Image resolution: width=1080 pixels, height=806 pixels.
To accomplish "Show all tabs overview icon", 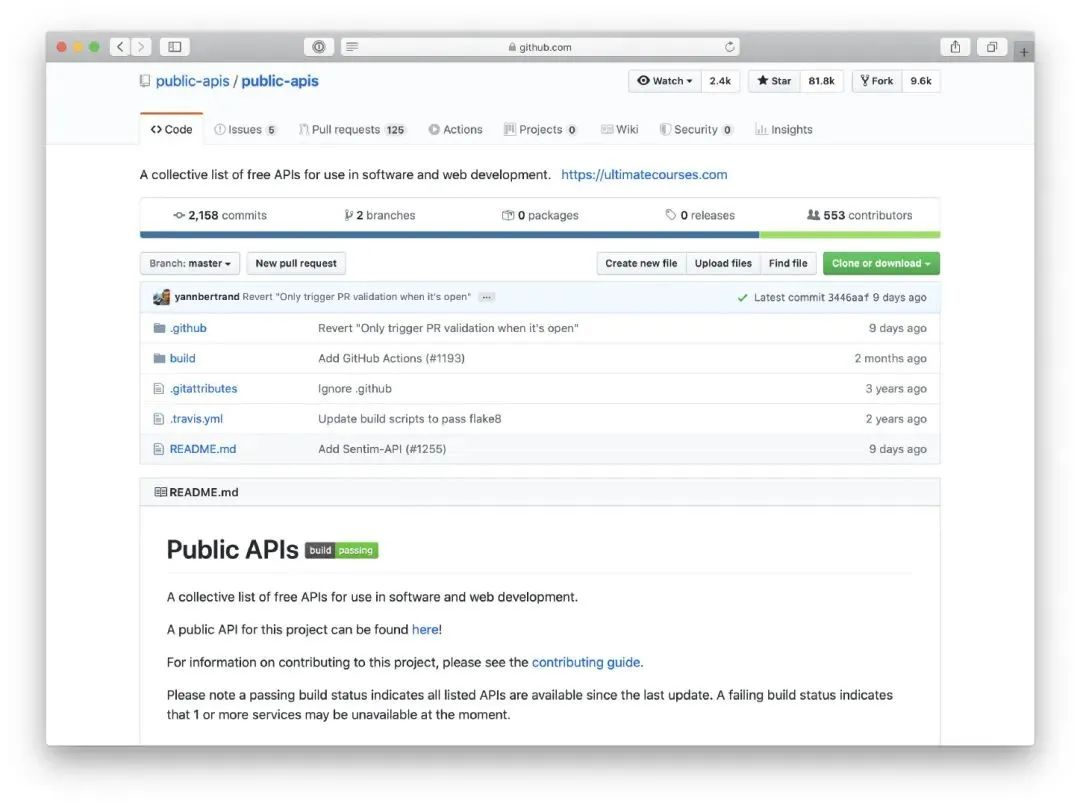I will 992,47.
